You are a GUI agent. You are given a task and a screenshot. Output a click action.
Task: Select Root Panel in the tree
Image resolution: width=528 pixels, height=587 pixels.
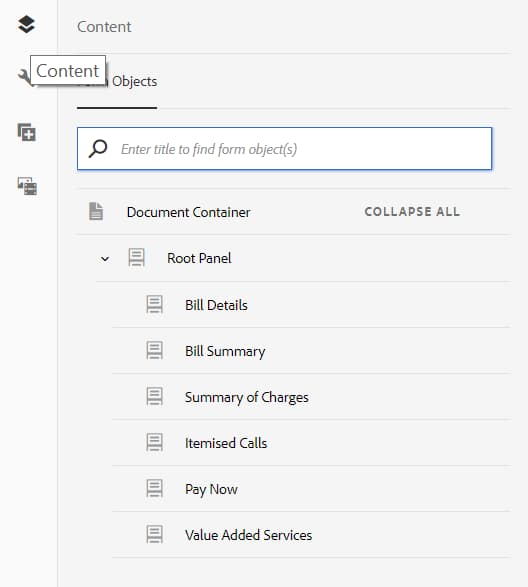303,258
